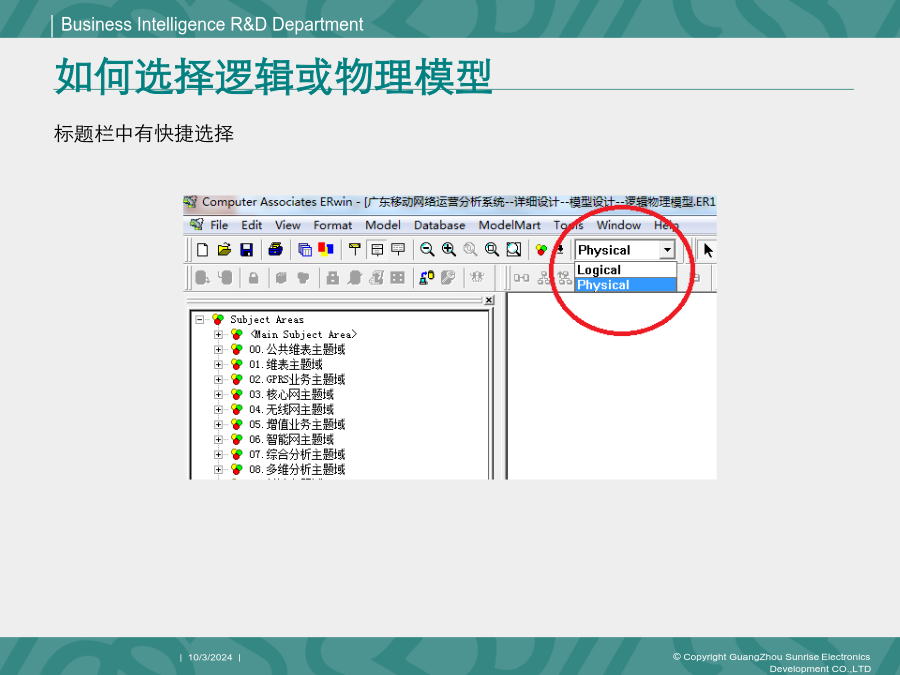Click the greyed linked-boxes relationship icon
The width and height of the screenshot is (900, 675).
(521, 278)
